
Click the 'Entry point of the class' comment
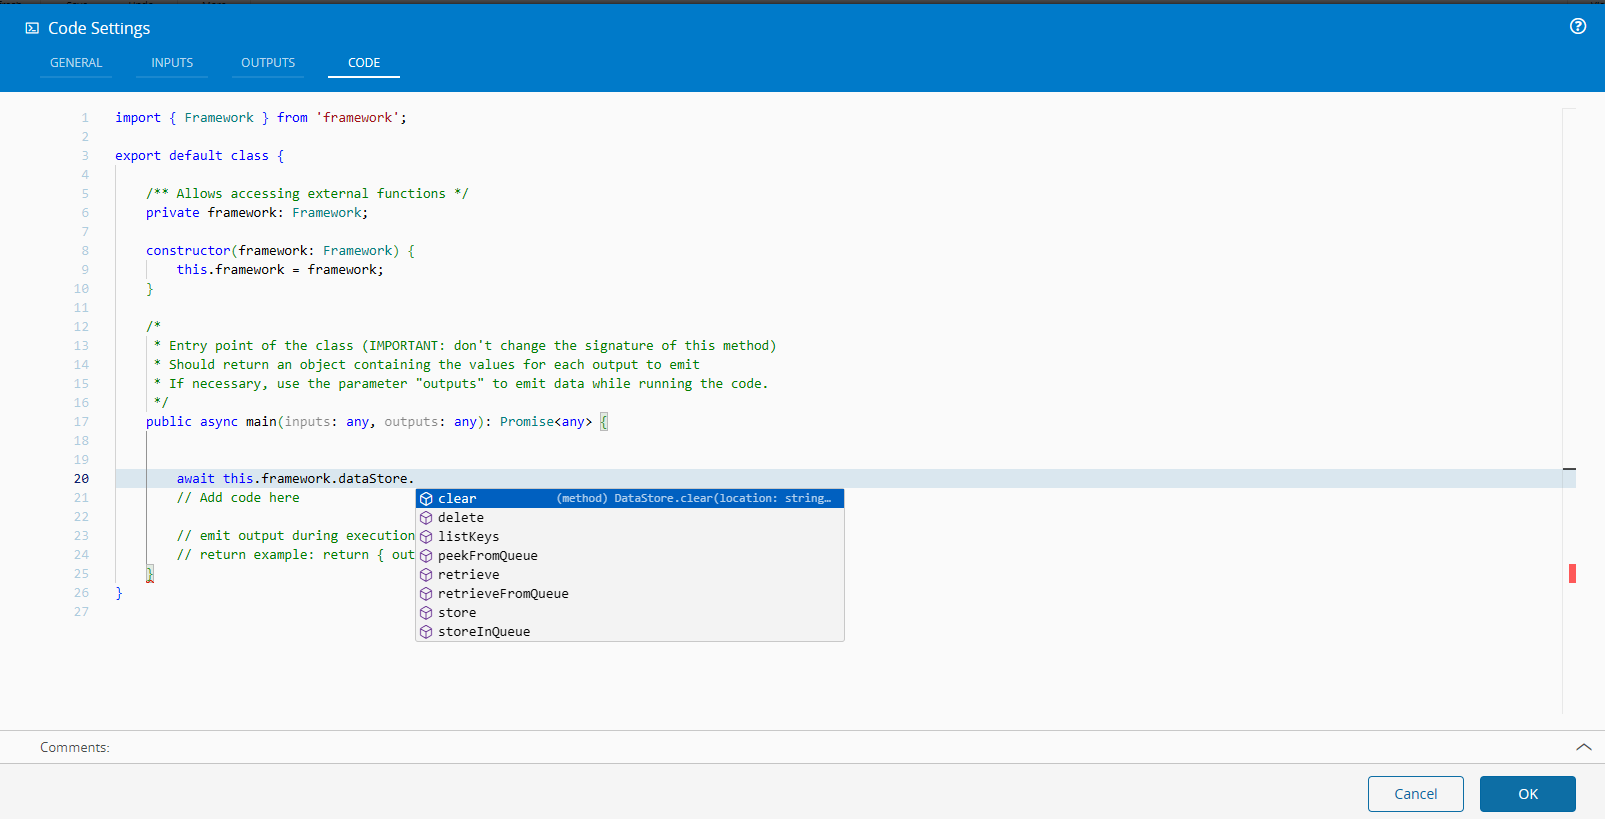[x=465, y=346]
